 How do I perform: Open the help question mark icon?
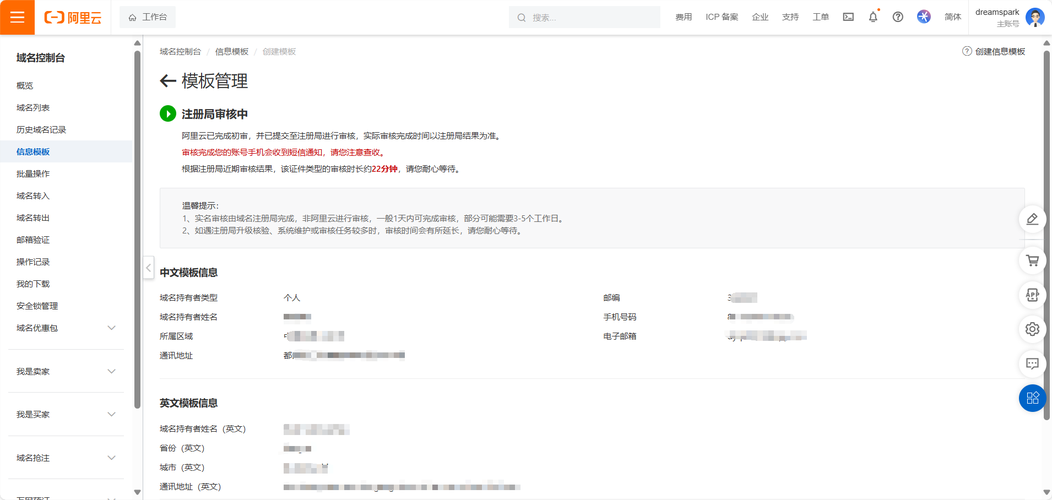coord(898,17)
